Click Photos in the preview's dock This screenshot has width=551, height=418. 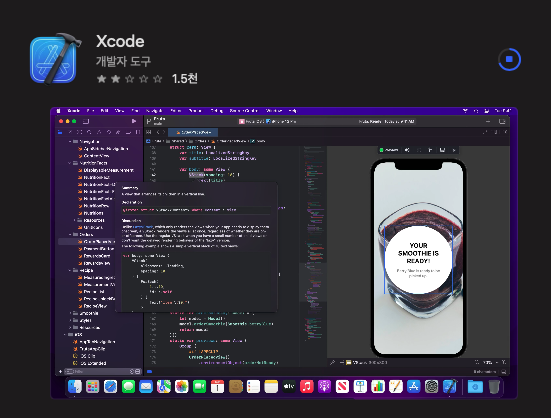tap(182, 387)
